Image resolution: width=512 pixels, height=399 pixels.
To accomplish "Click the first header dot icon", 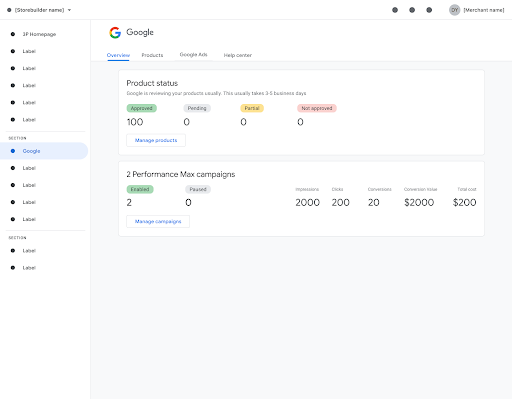I will pos(395,10).
